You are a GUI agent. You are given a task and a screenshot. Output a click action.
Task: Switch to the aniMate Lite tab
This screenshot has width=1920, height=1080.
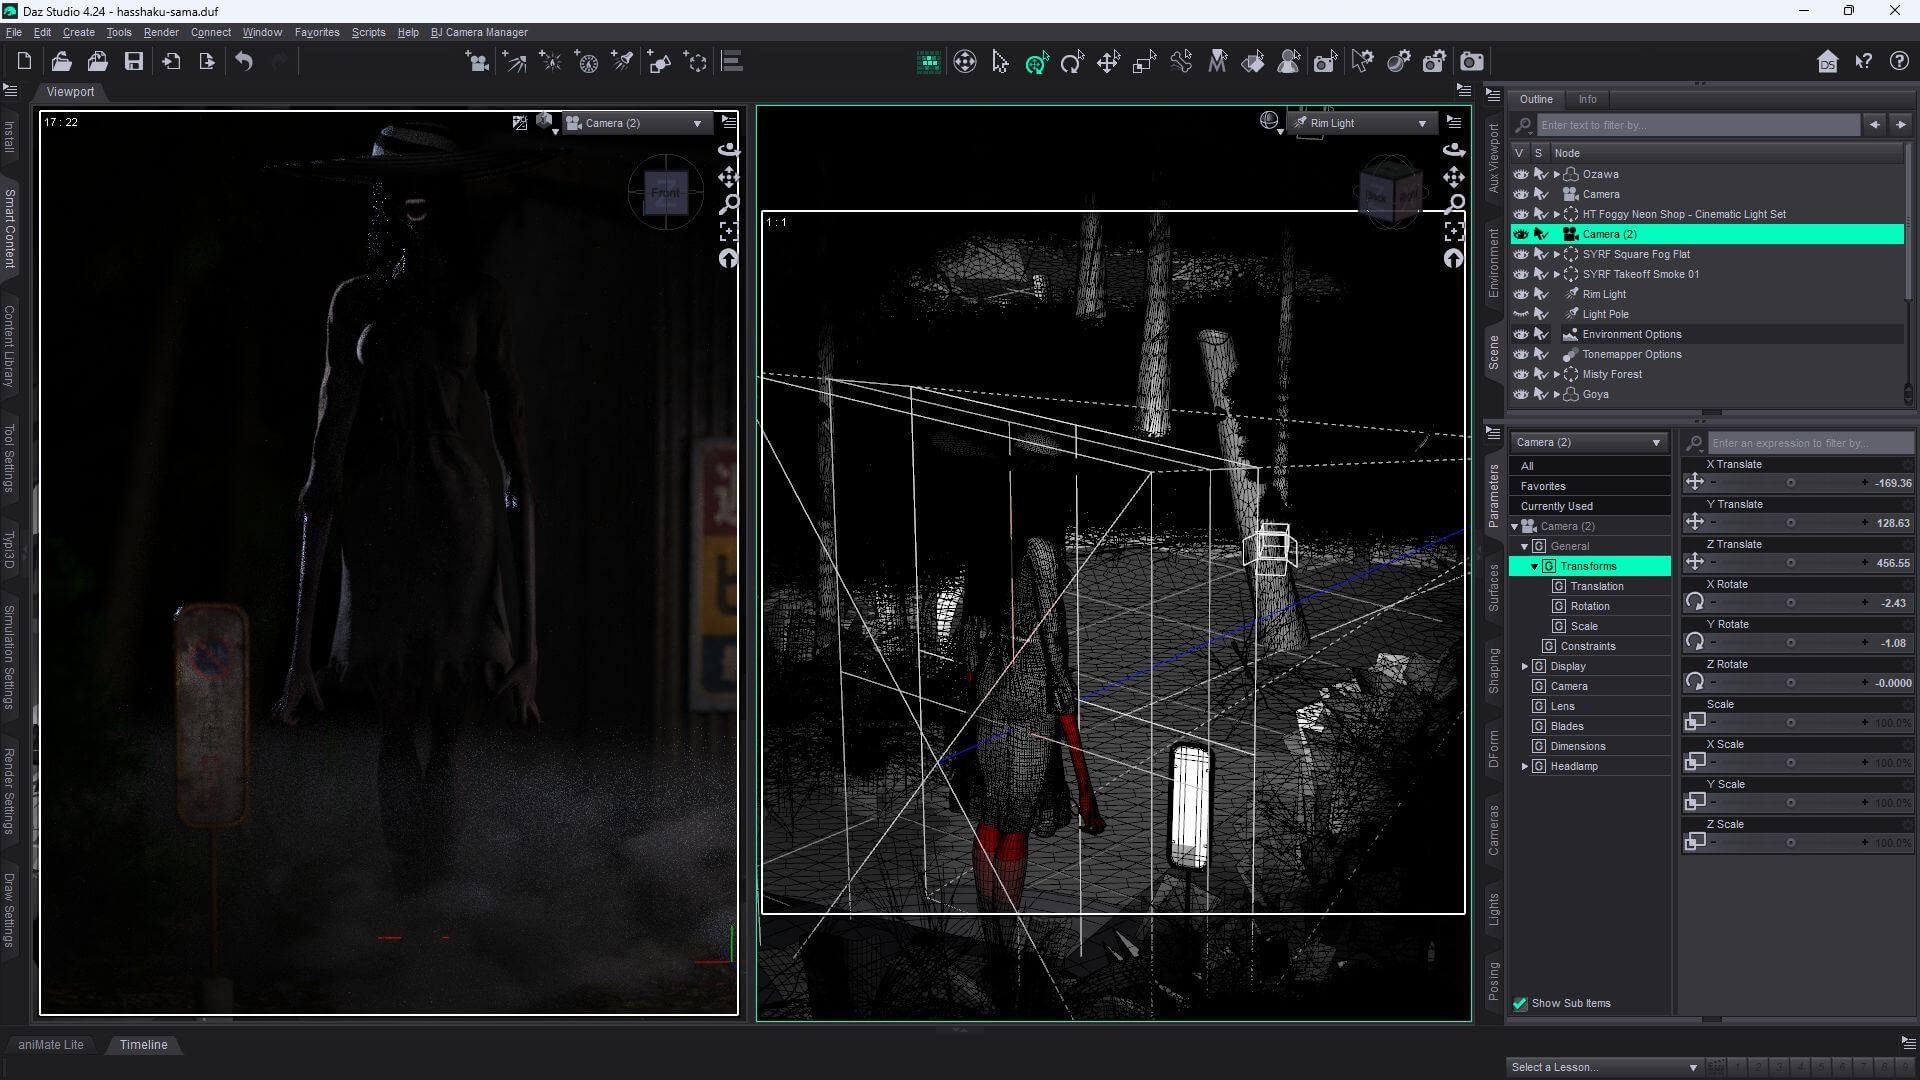pos(51,1044)
